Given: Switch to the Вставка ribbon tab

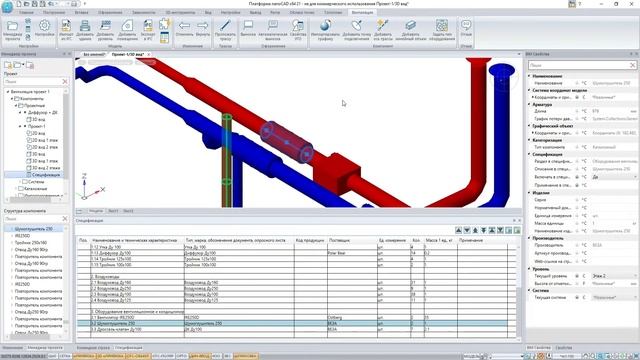Looking at the screenshot, I should point(81,13).
